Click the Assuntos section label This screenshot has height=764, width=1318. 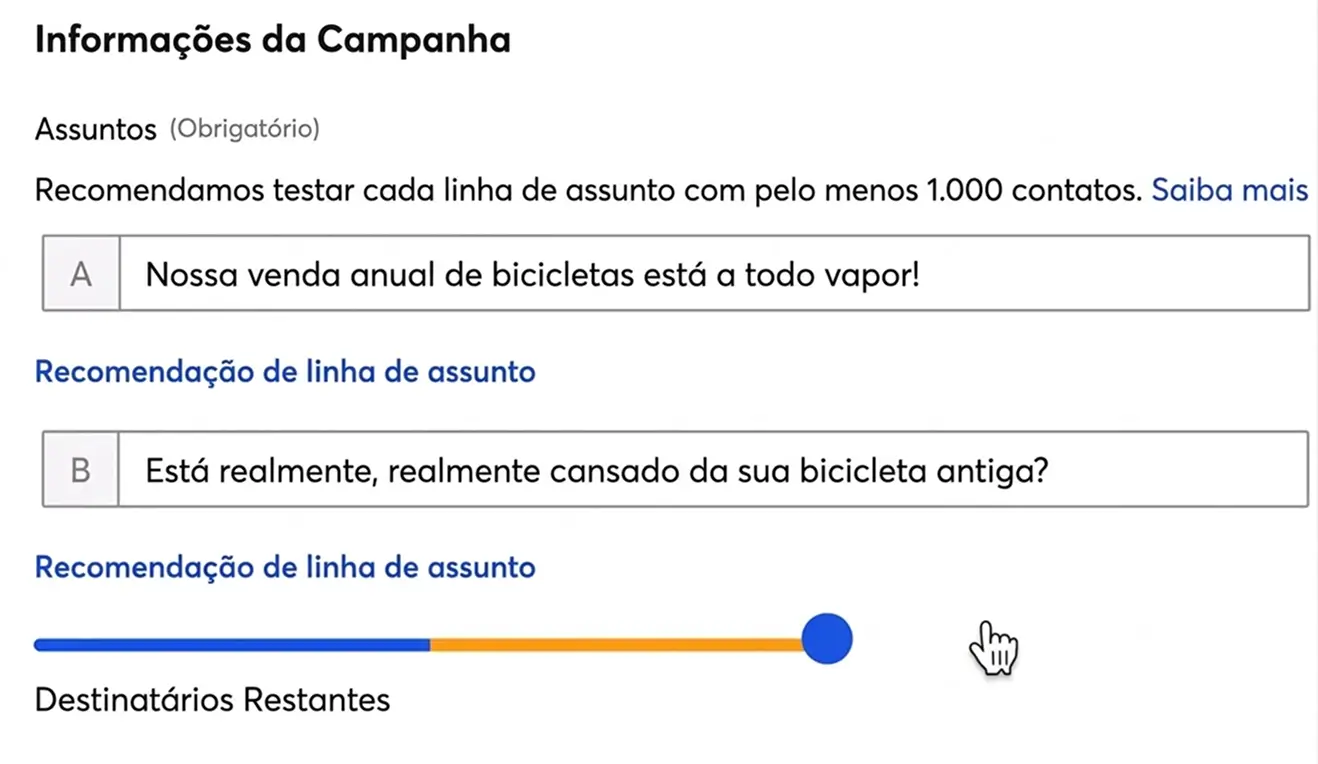(x=95, y=128)
